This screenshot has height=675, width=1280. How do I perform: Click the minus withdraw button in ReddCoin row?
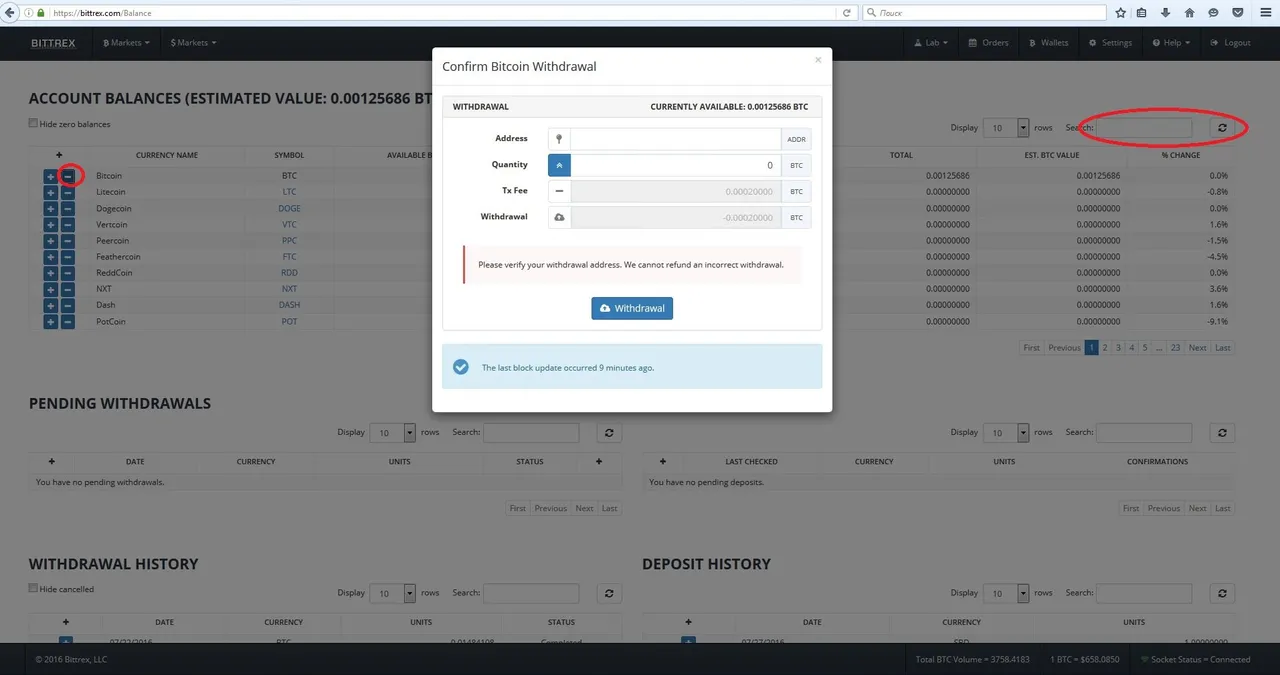pyautogui.click(x=68, y=273)
